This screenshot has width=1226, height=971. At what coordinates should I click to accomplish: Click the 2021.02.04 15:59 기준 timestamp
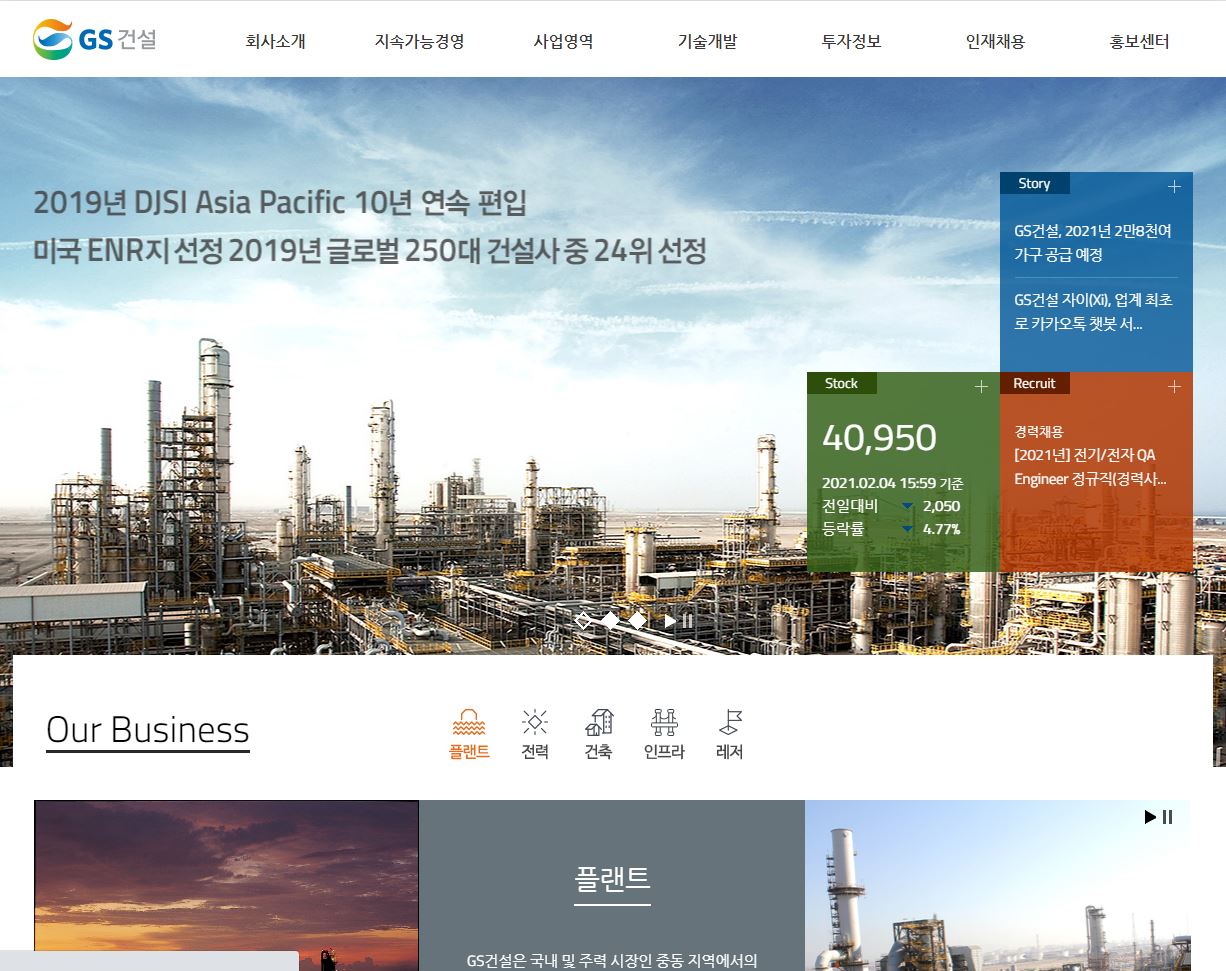click(893, 483)
